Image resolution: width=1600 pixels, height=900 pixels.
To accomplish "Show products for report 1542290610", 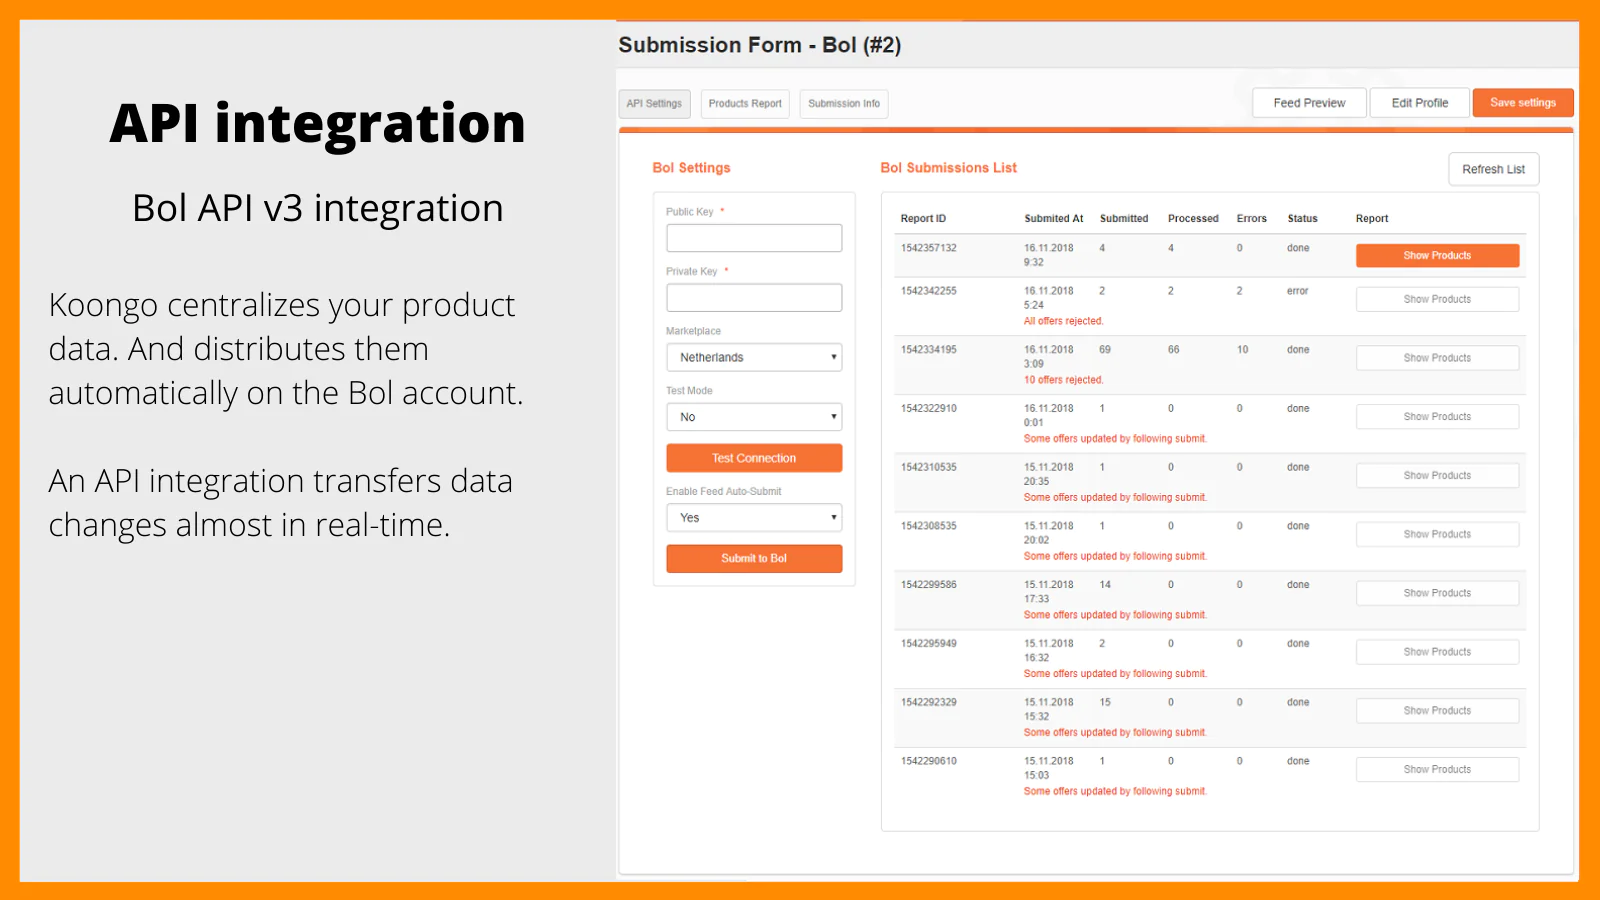I will [x=1437, y=770].
